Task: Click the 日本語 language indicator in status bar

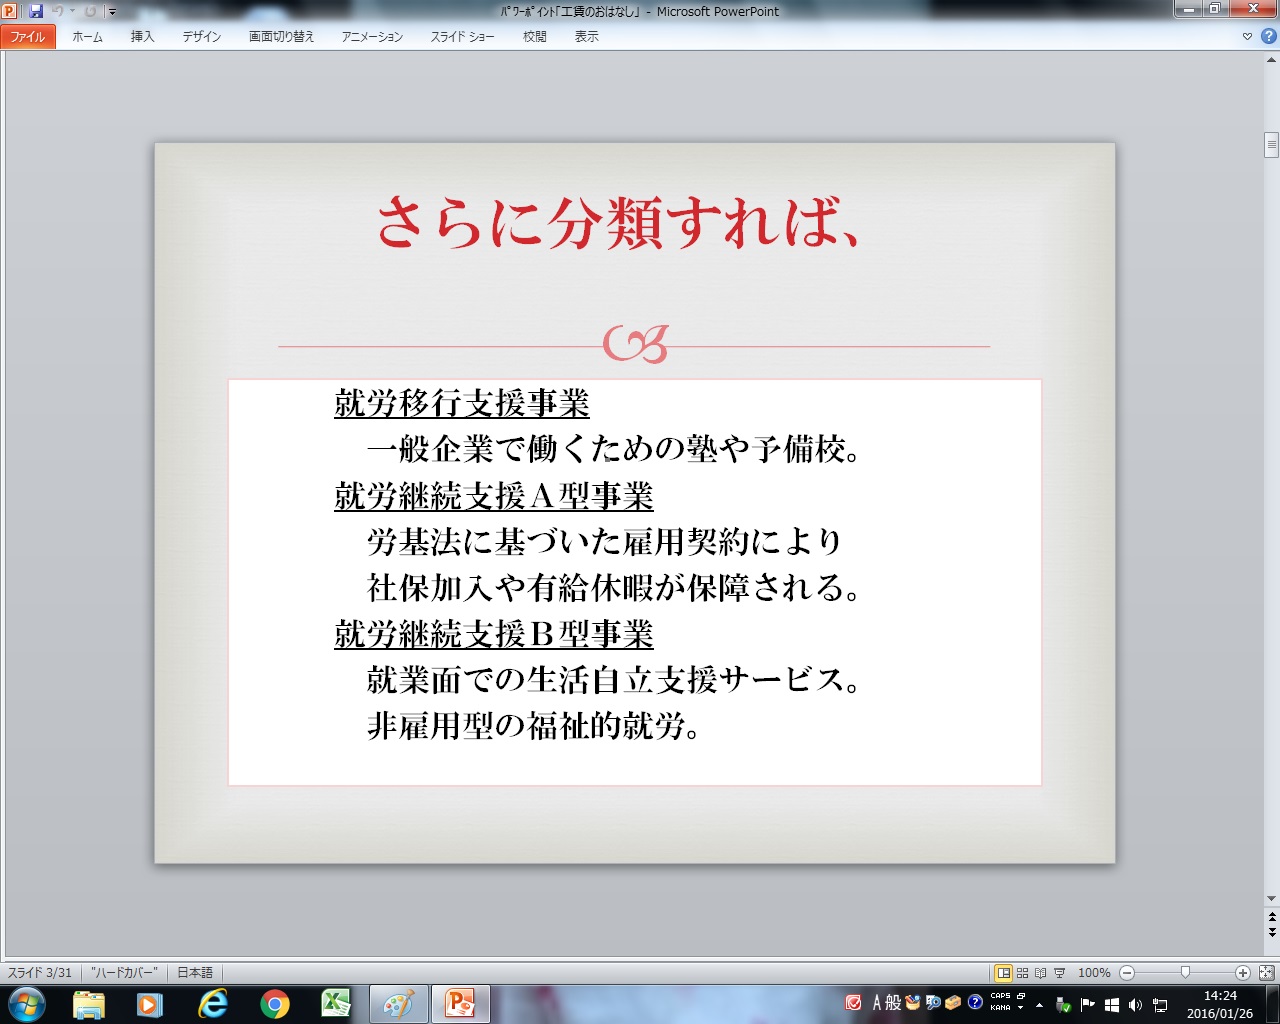Action: click(195, 973)
